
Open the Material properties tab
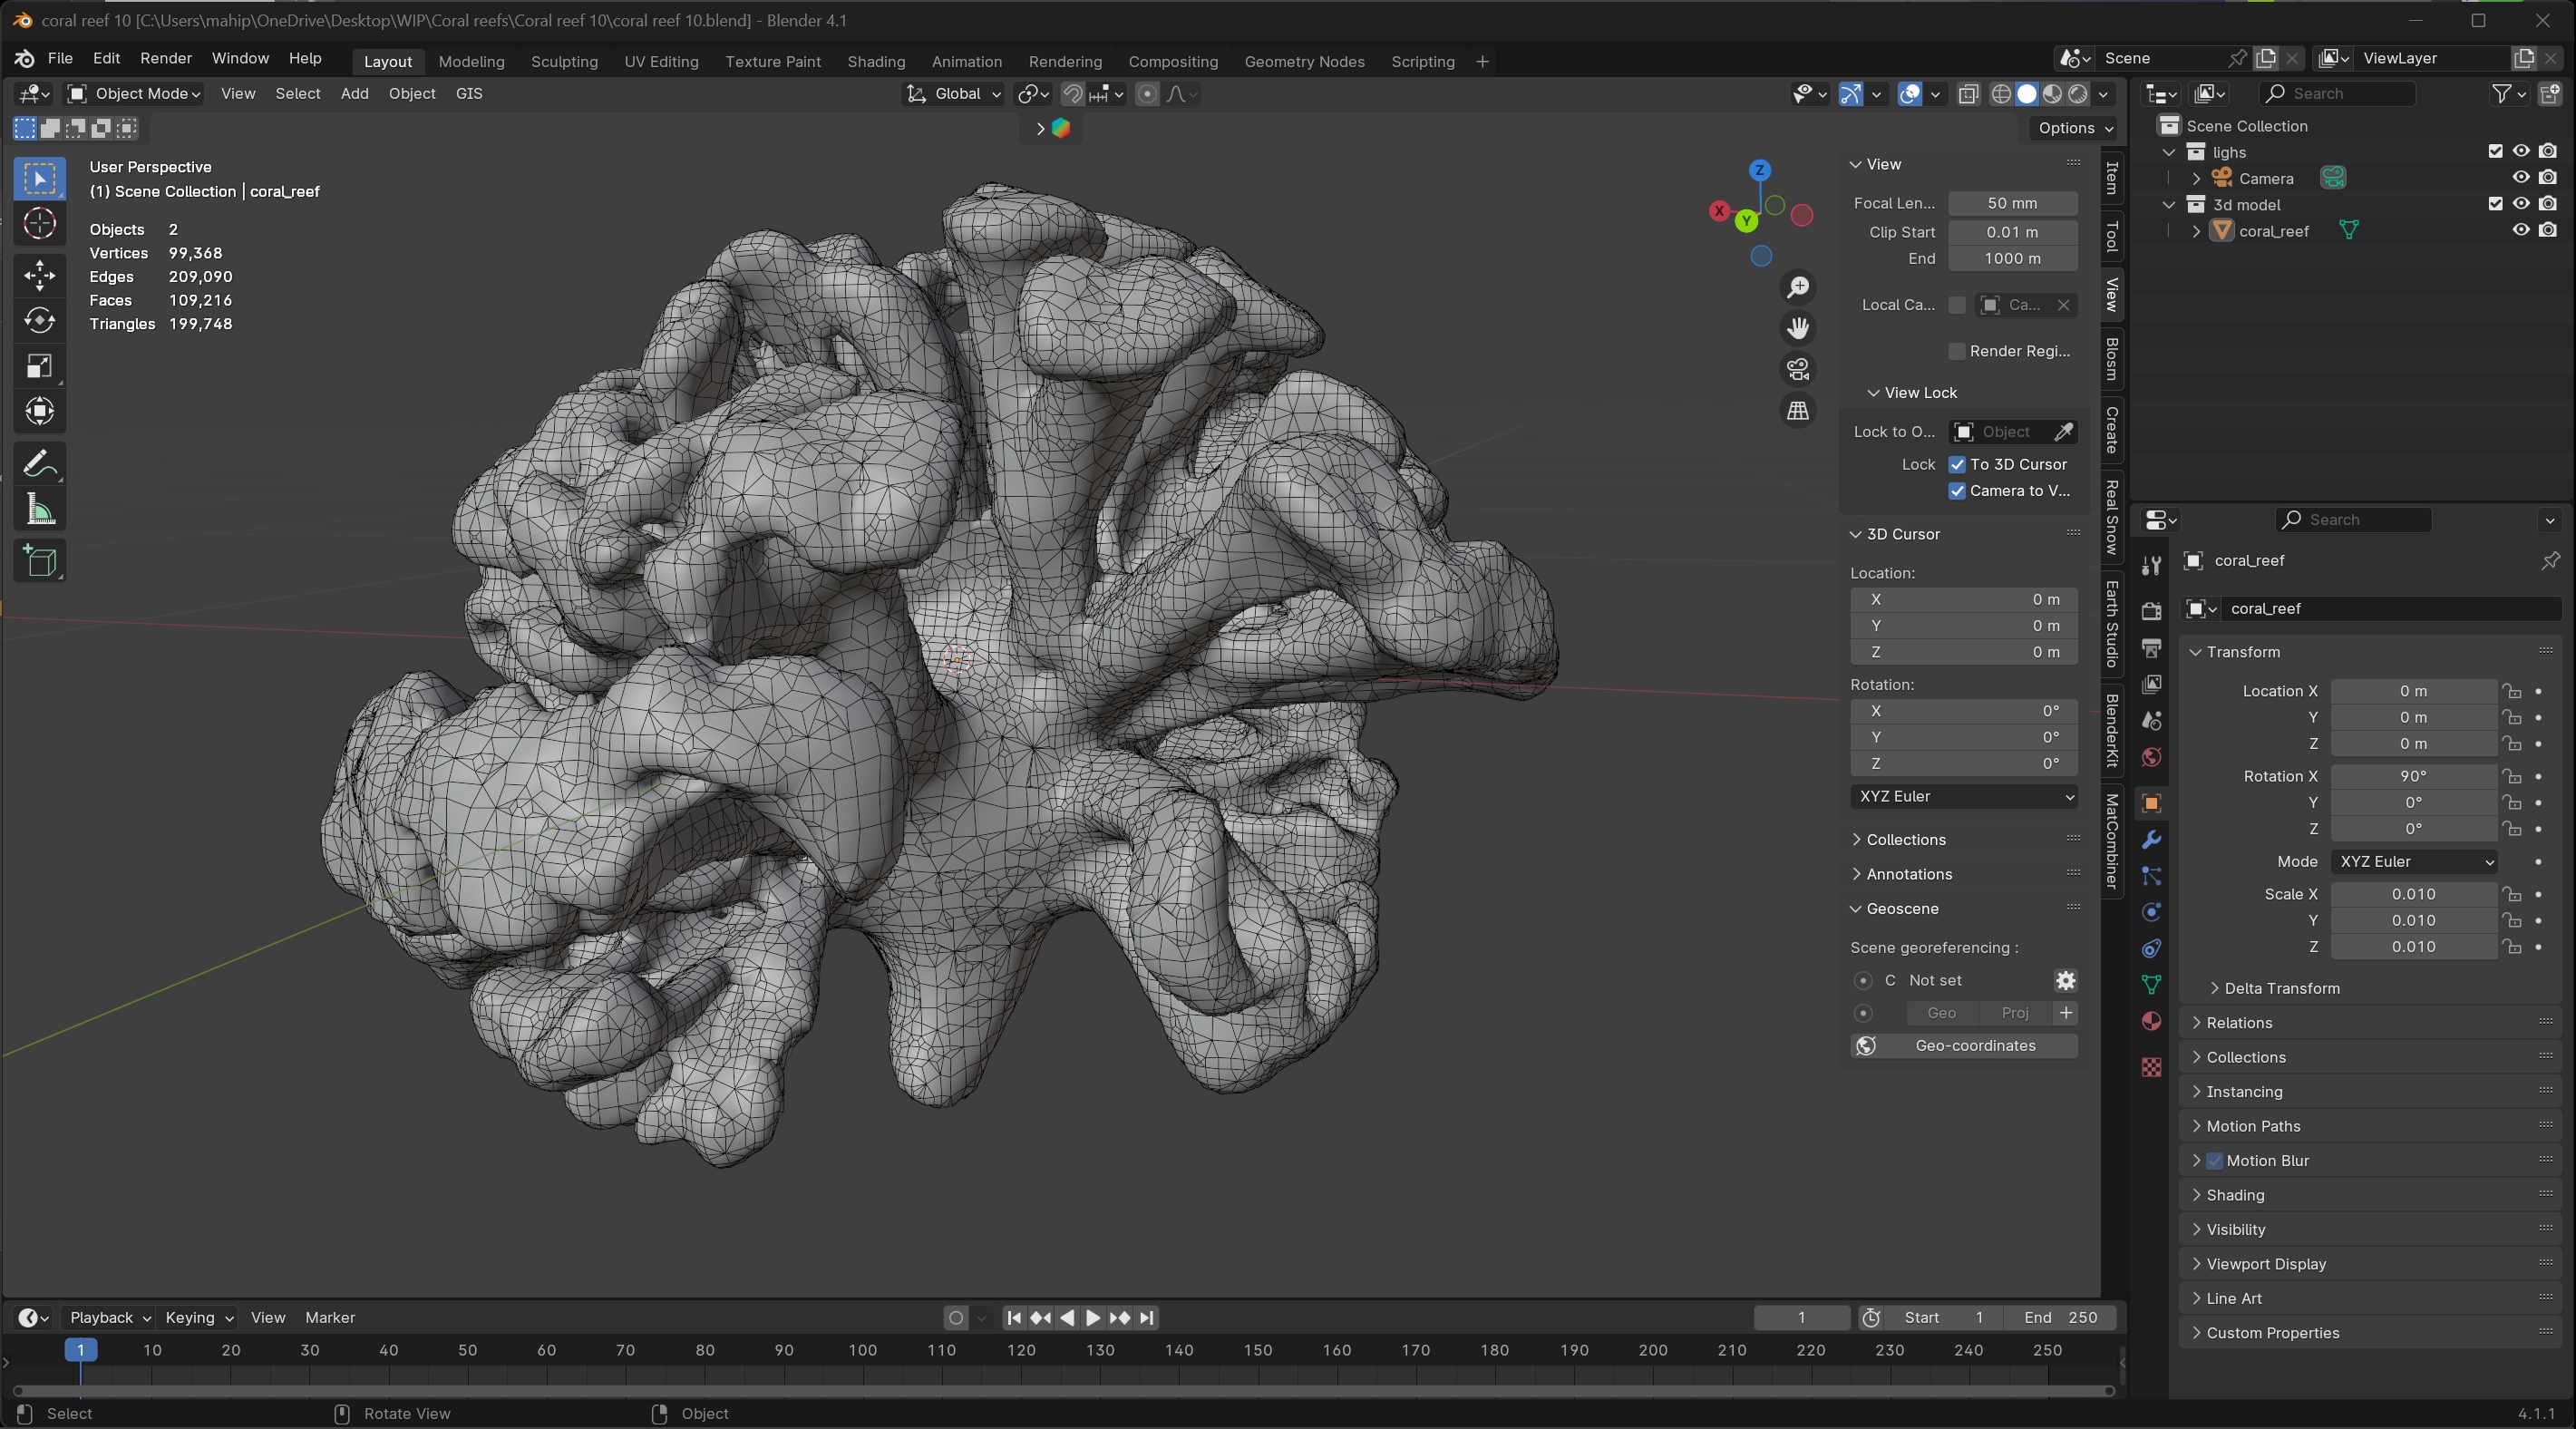2151,1021
